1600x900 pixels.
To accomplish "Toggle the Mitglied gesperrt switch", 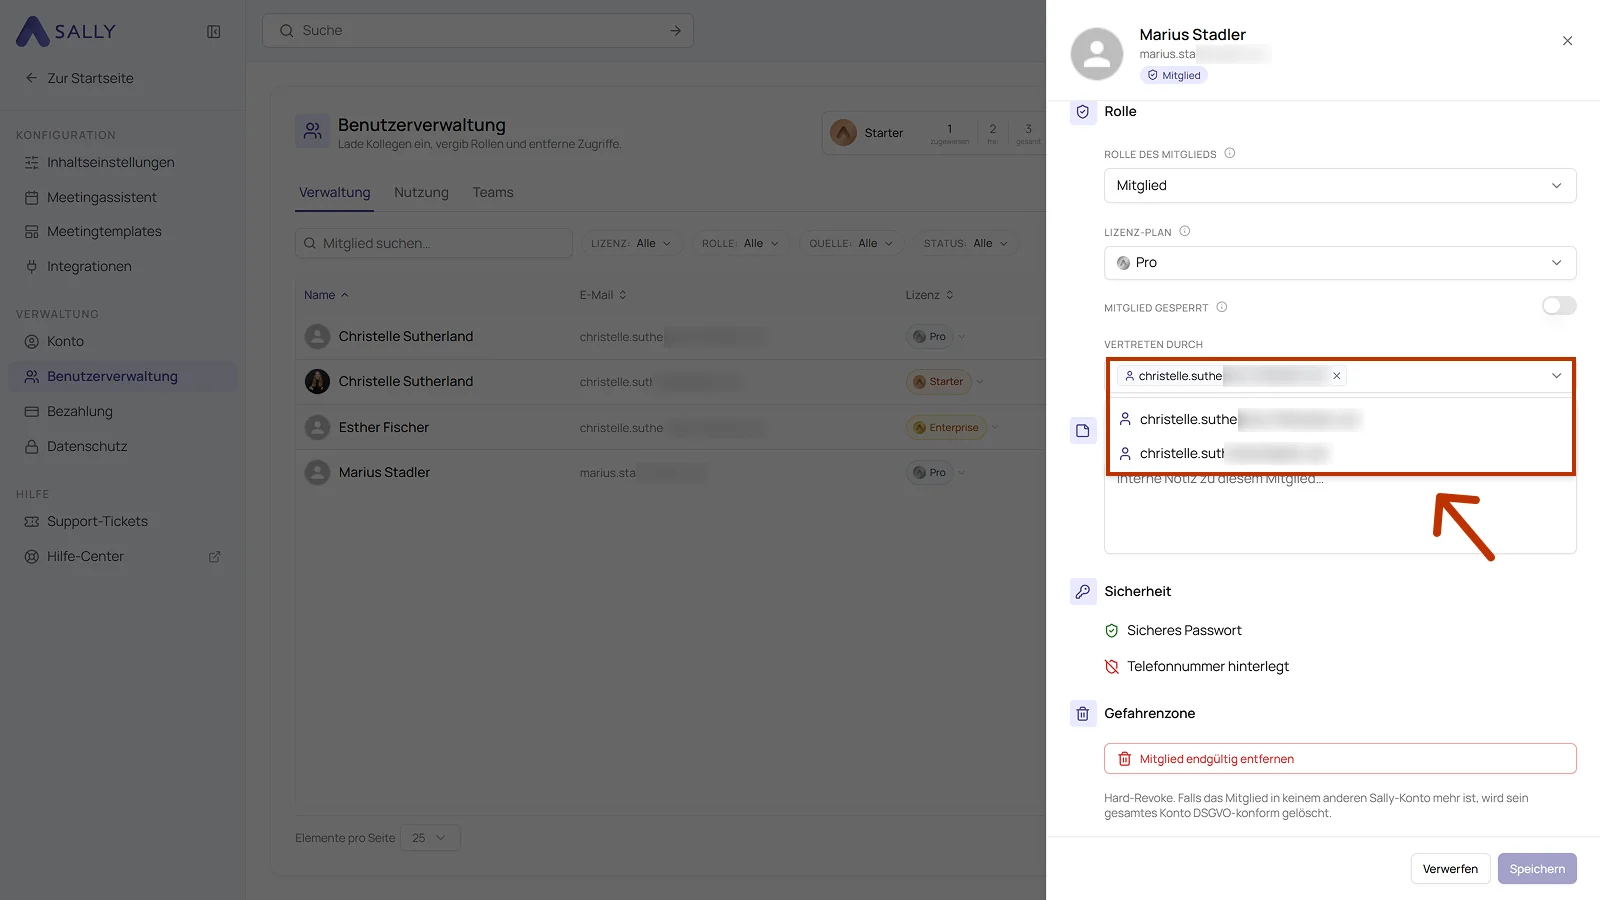I will (1559, 306).
